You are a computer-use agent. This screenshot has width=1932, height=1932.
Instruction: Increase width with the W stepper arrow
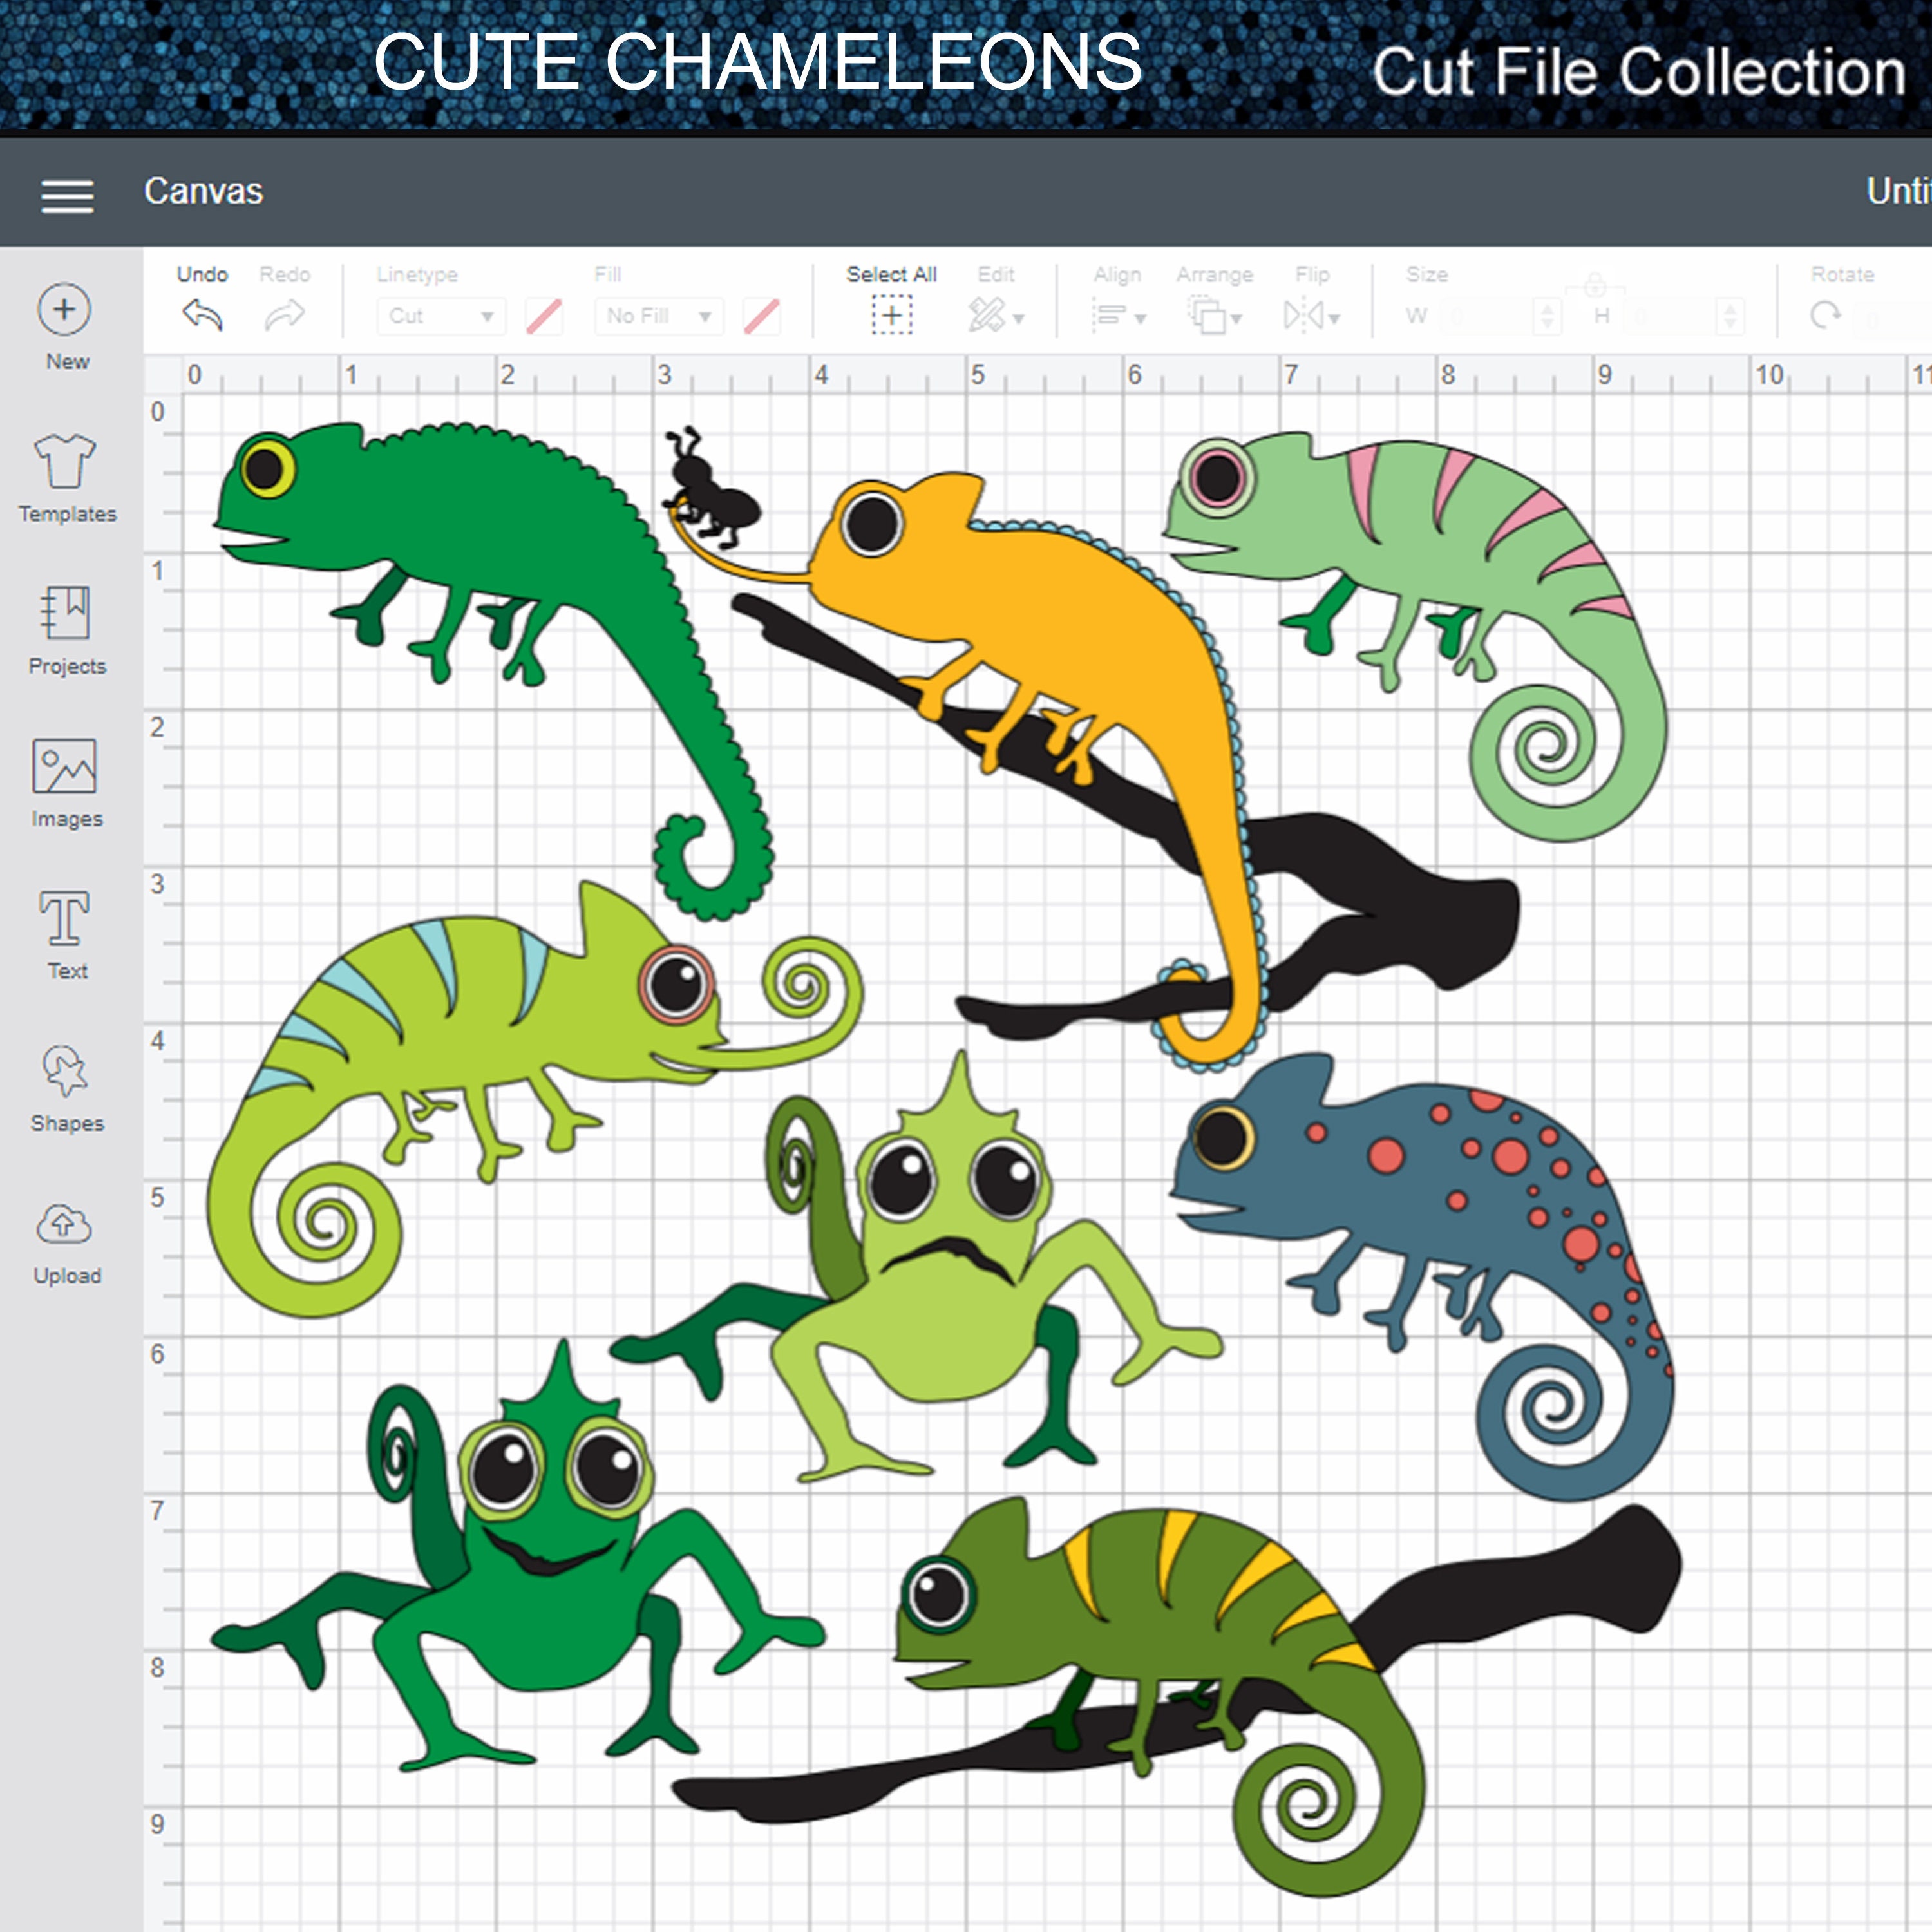[1546, 308]
